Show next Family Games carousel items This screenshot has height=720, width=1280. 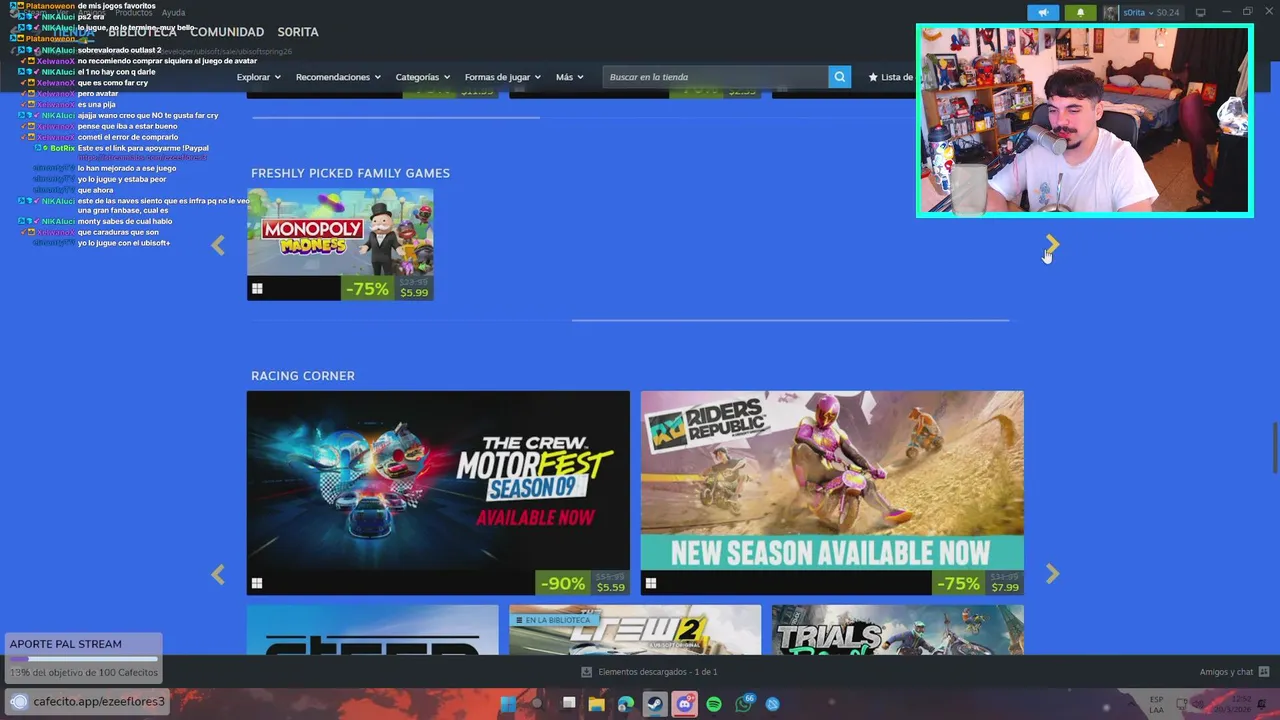pyautogui.click(x=1052, y=245)
